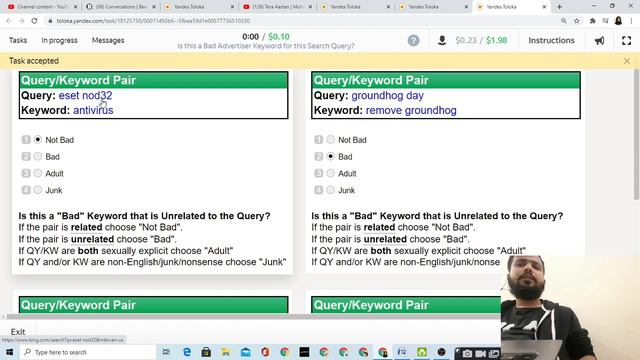This screenshot has height=360, width=640.
Task: Select Junk for groundhog day pair
Action: click(331, 190)
